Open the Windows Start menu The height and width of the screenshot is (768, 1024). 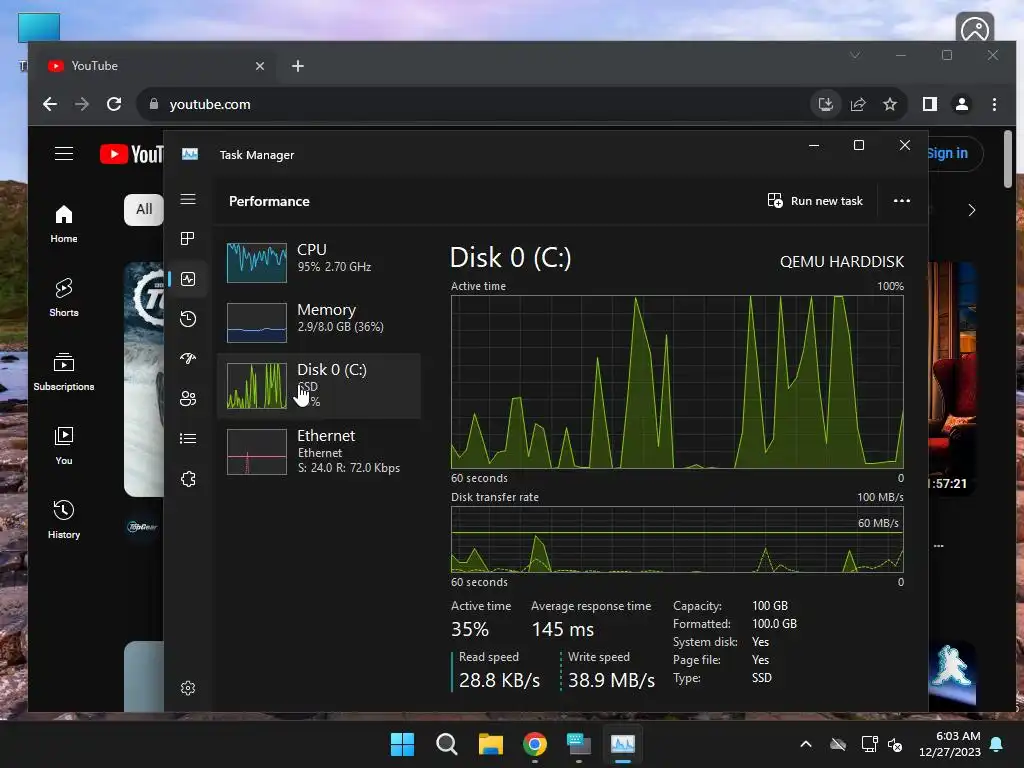coord(402,744)
